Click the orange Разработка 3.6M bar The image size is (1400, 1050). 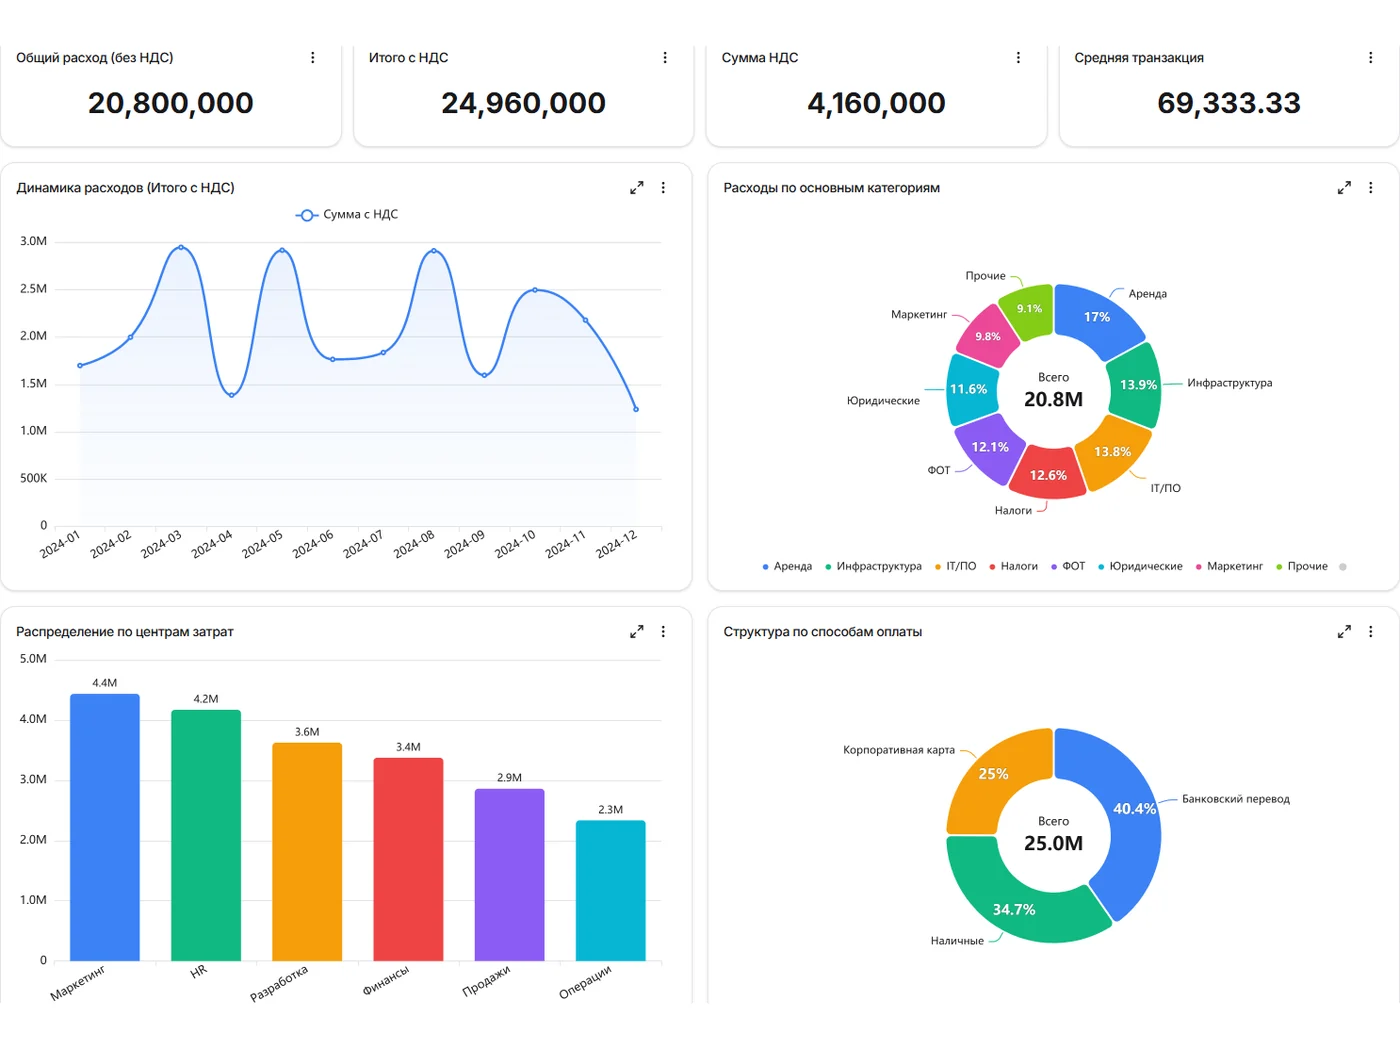307,852
